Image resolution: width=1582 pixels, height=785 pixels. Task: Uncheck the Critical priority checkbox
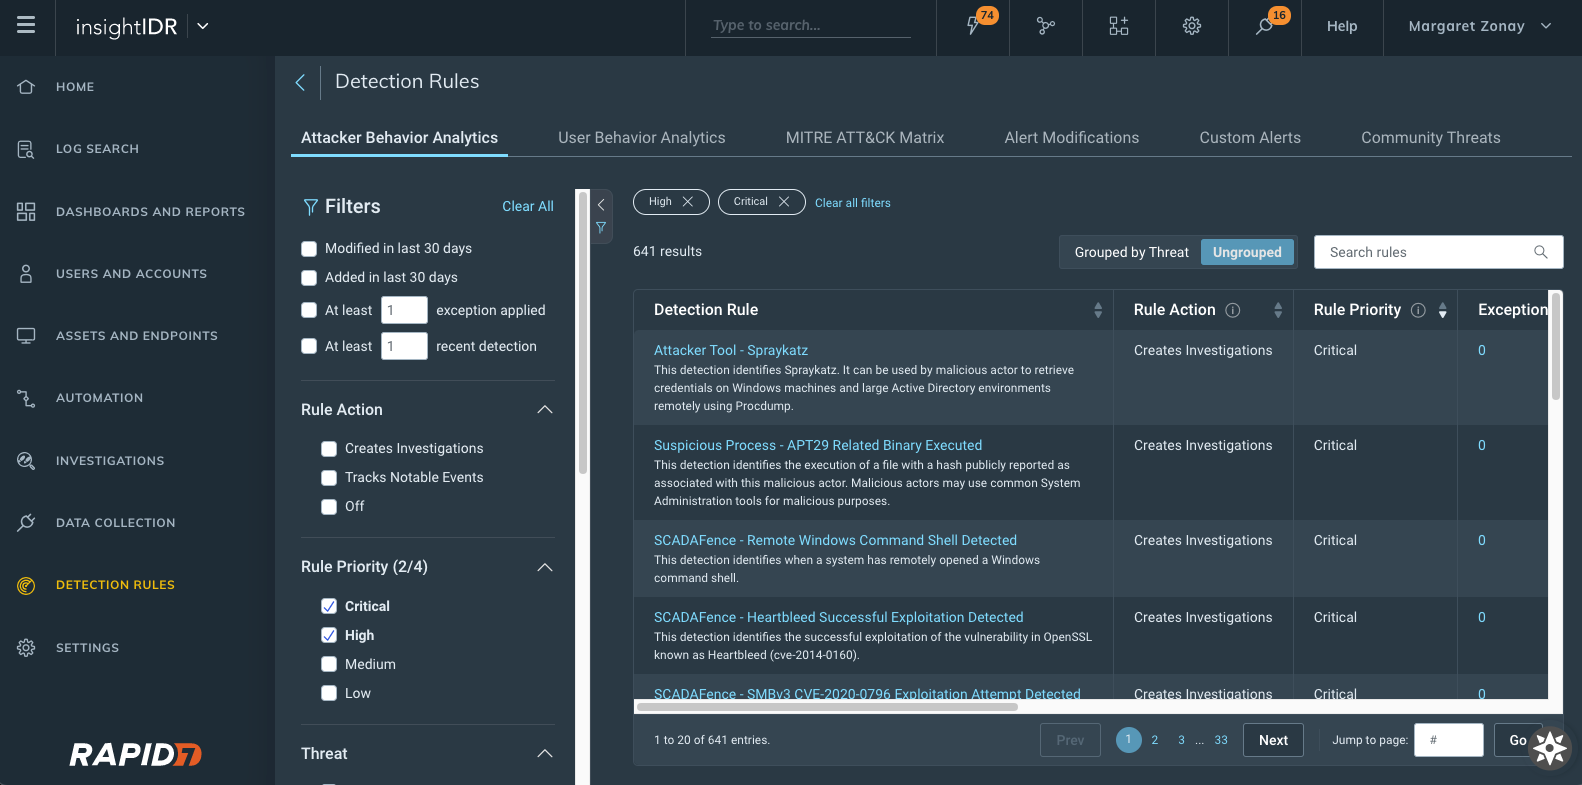329,606
